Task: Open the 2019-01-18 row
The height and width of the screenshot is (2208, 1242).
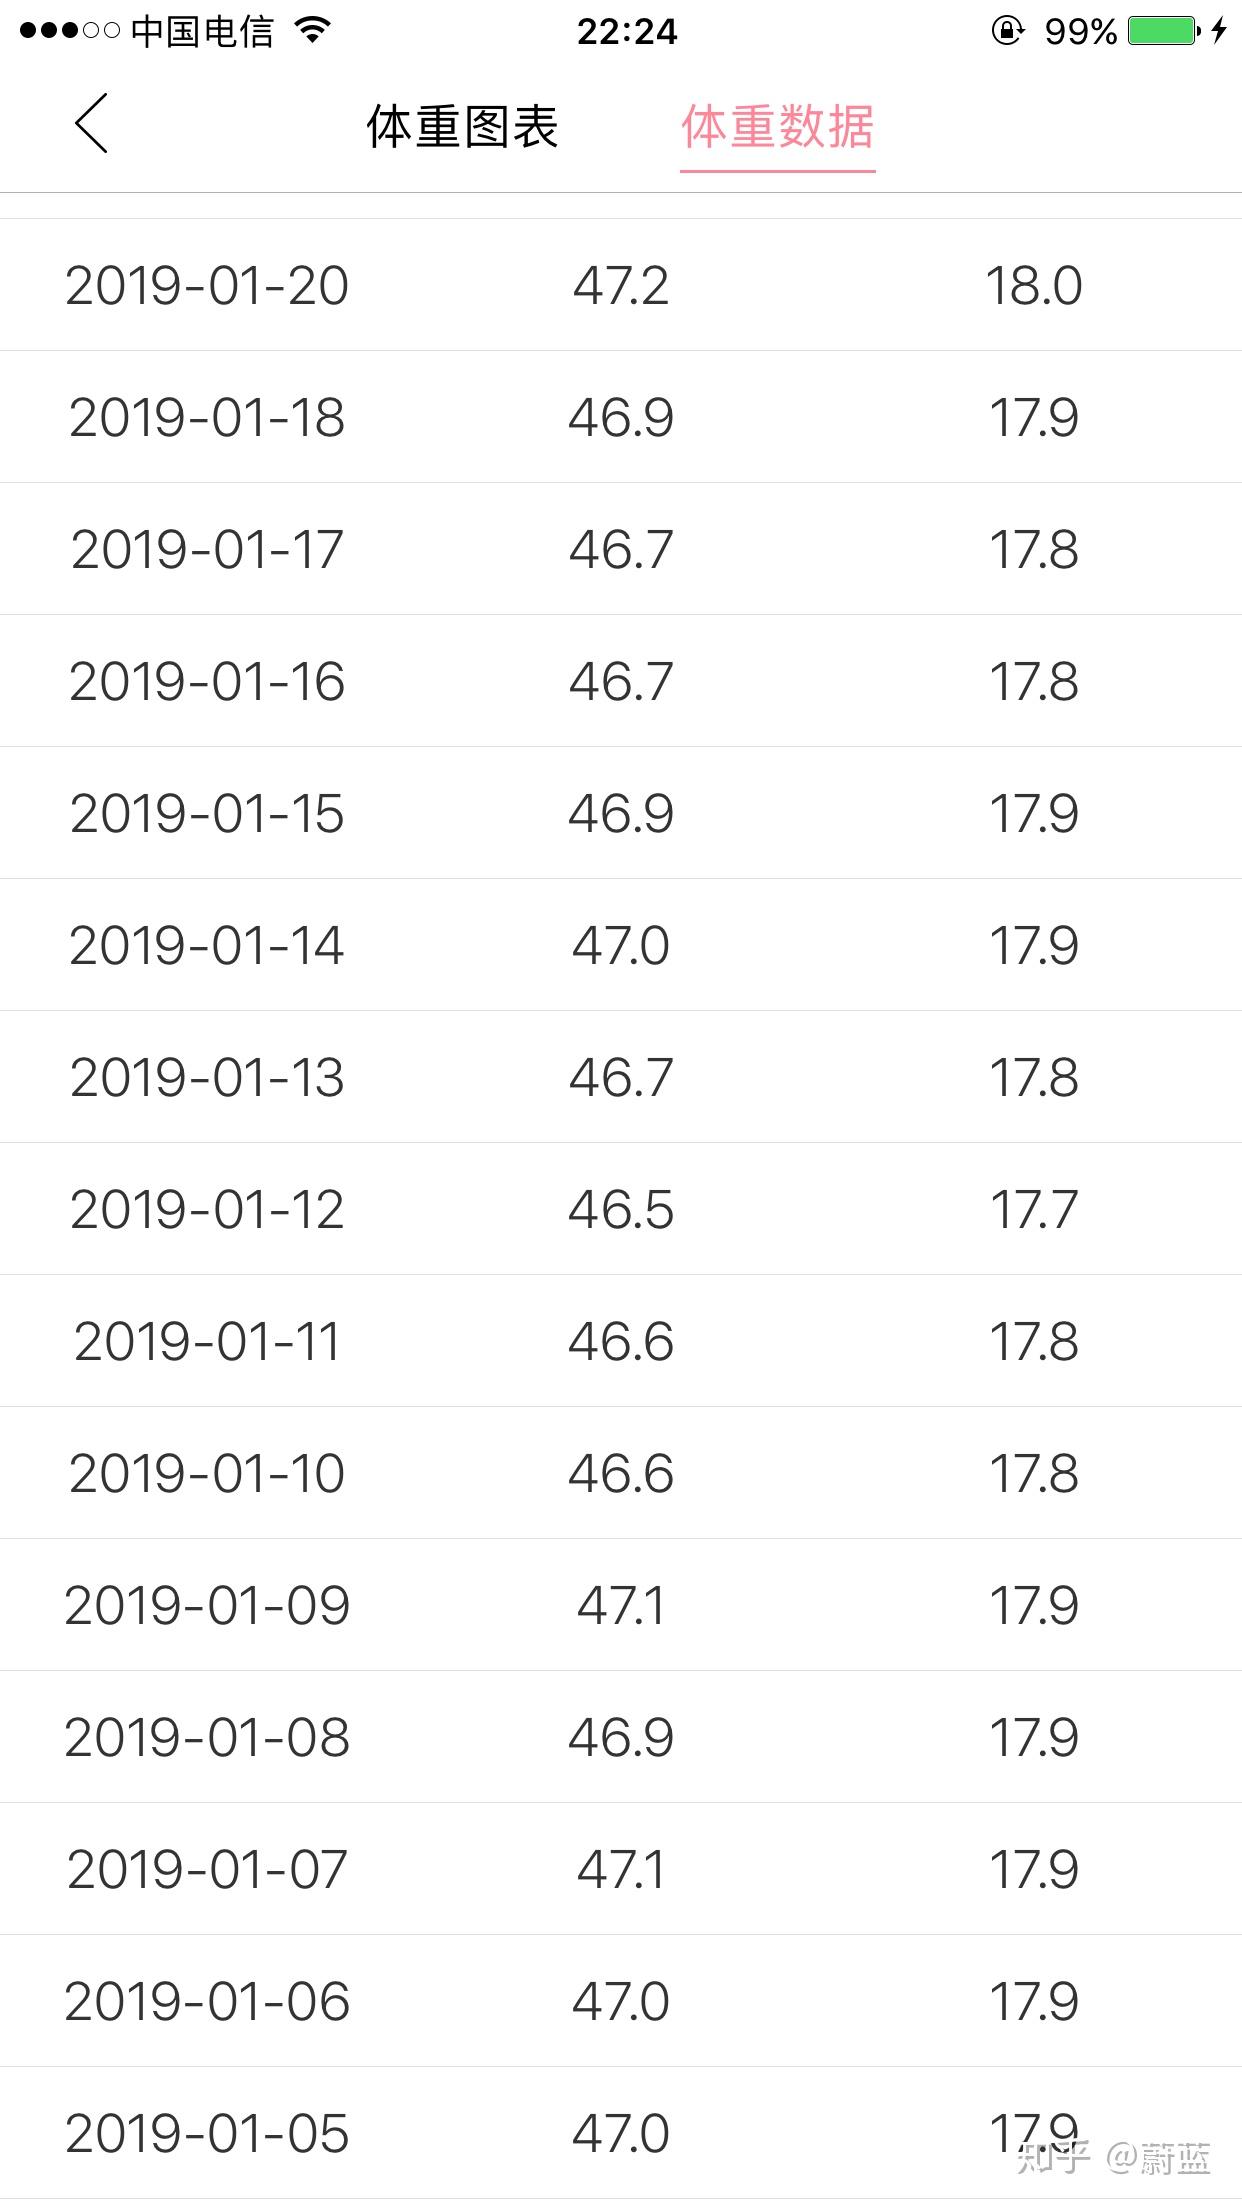Action: pos(621,417)
